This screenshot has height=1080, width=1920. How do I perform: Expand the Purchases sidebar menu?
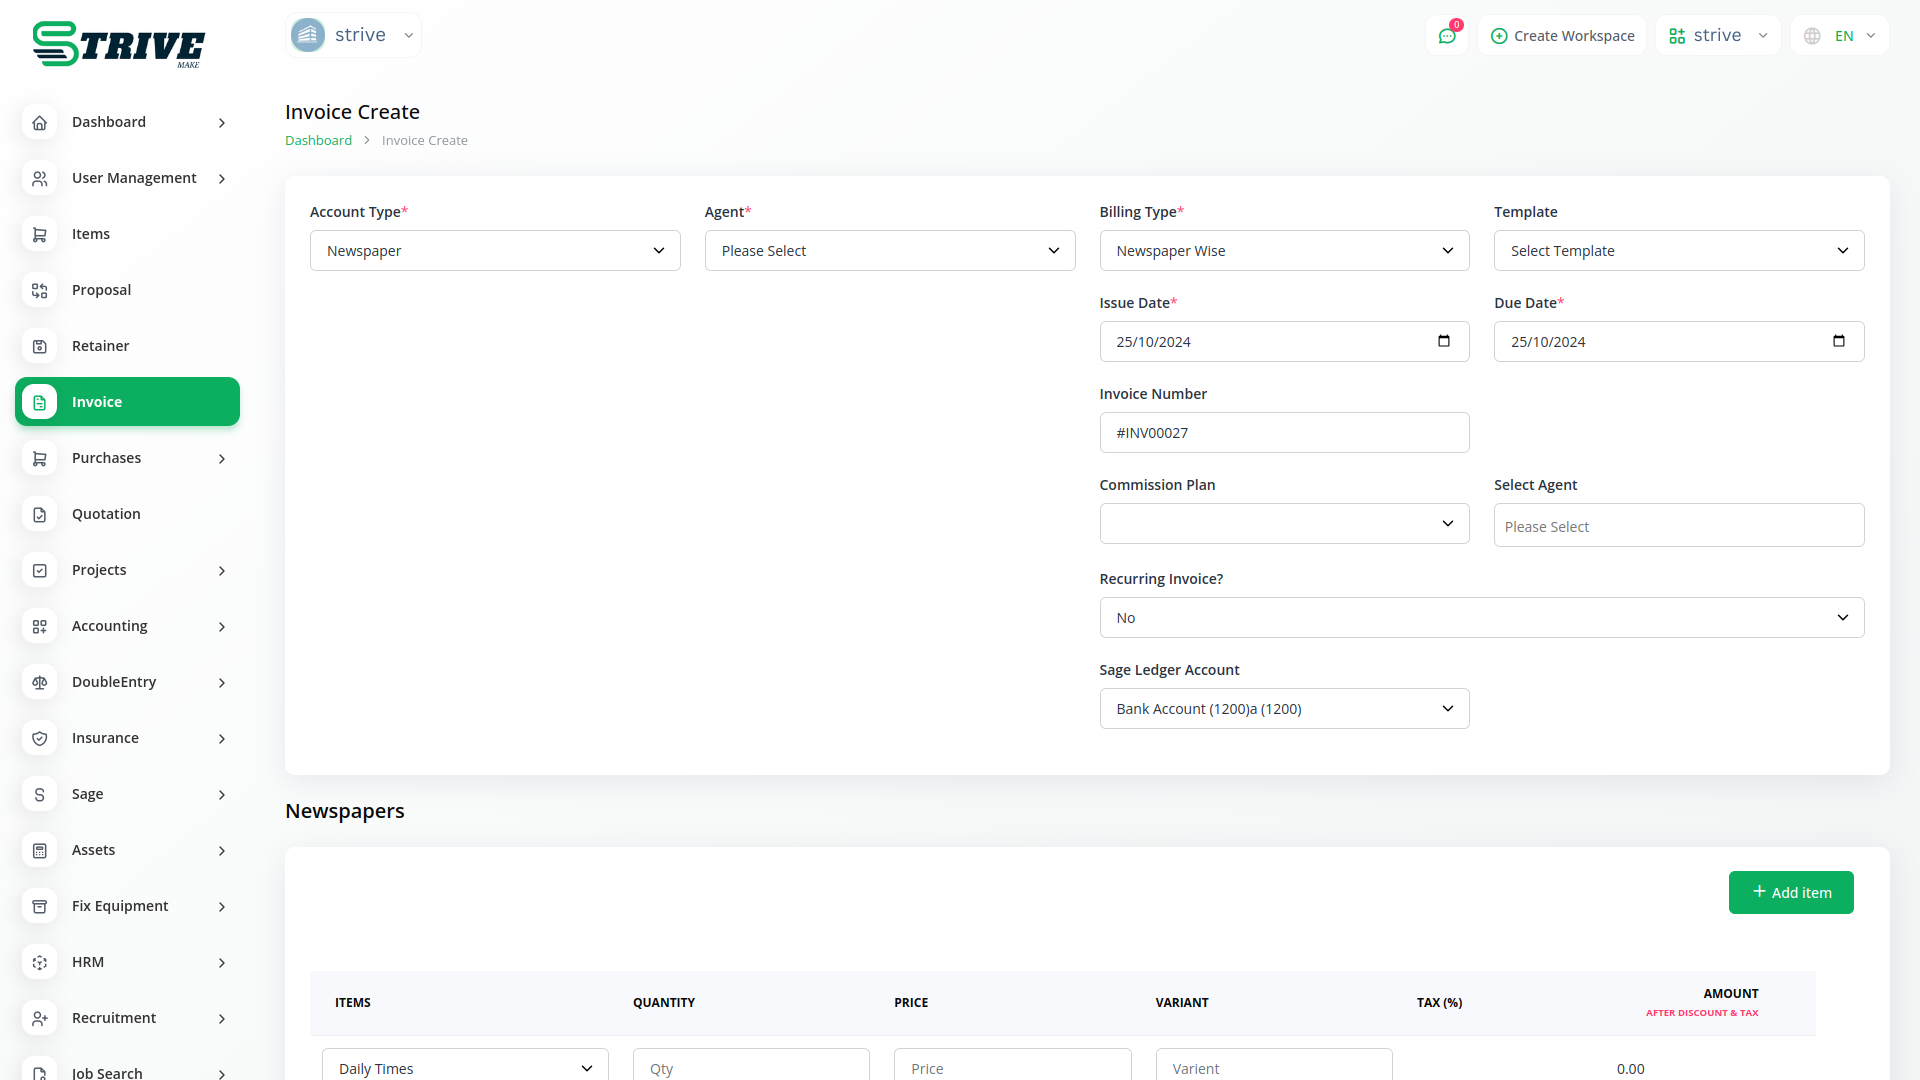[127, 458]
